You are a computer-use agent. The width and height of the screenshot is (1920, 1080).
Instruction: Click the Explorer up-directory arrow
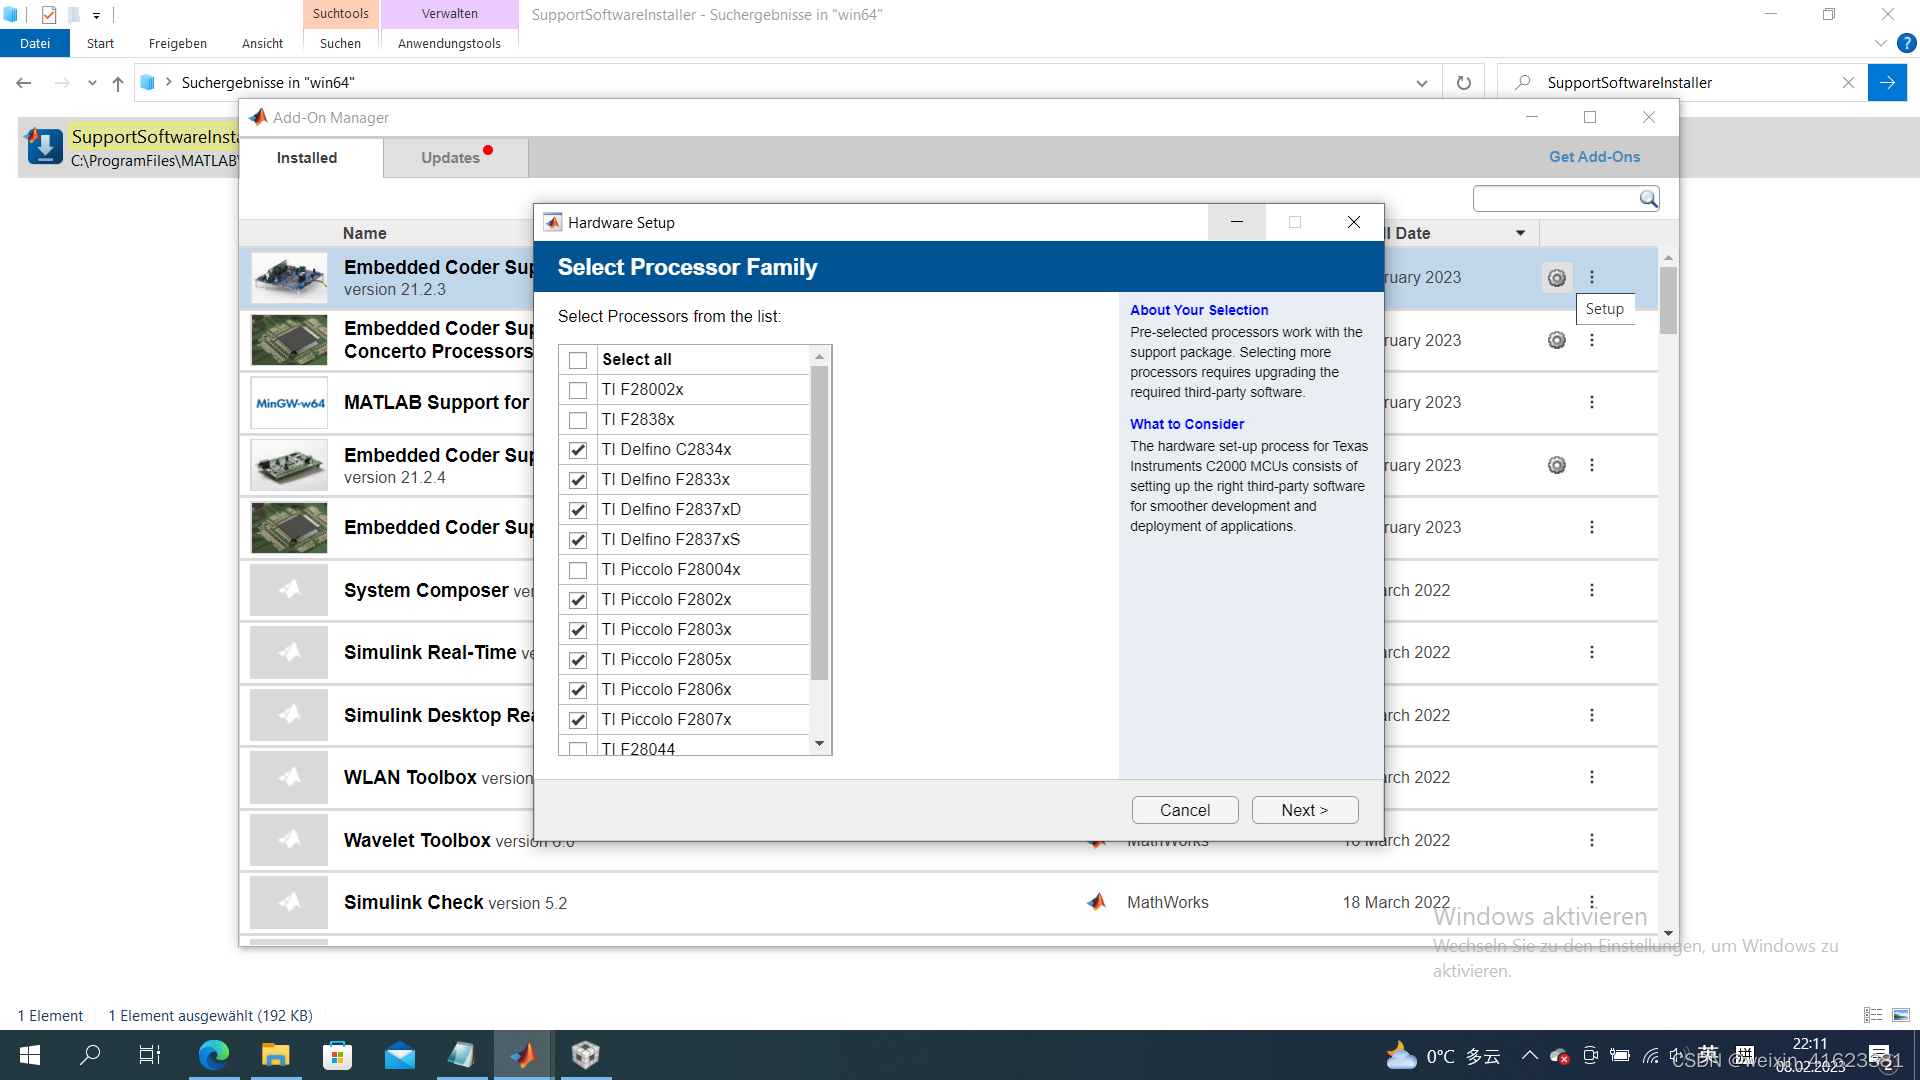tap(118, 83)
